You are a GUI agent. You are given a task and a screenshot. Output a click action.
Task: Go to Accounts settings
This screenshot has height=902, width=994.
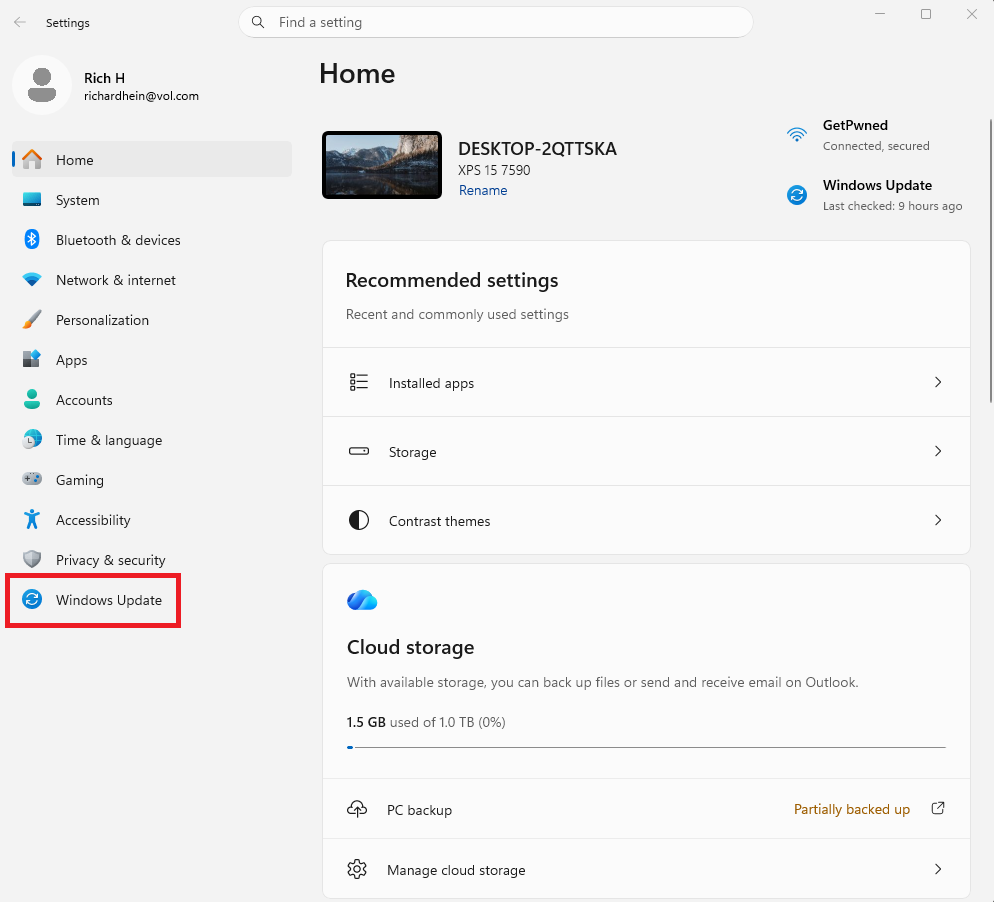[x=152, y=399]
